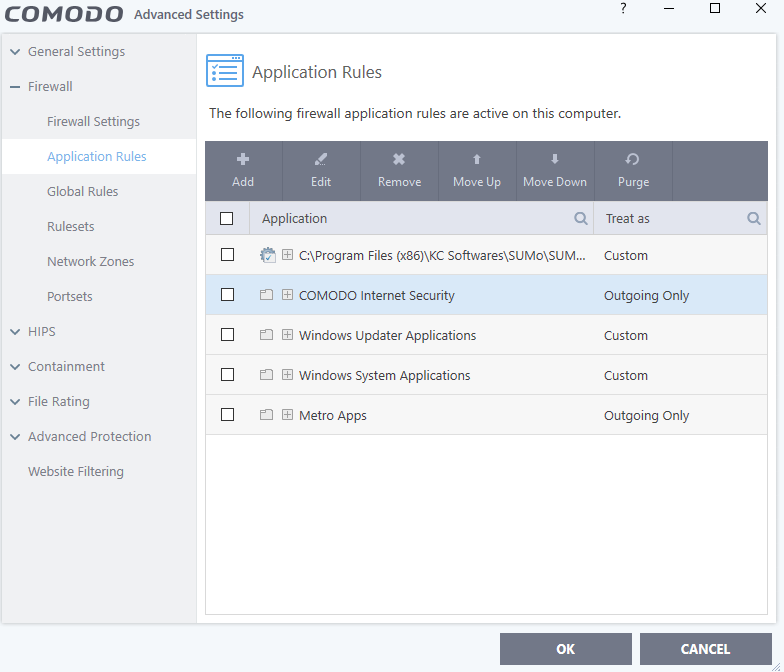
Task: Open the Treat as column search icon
Action: point(754,218)
